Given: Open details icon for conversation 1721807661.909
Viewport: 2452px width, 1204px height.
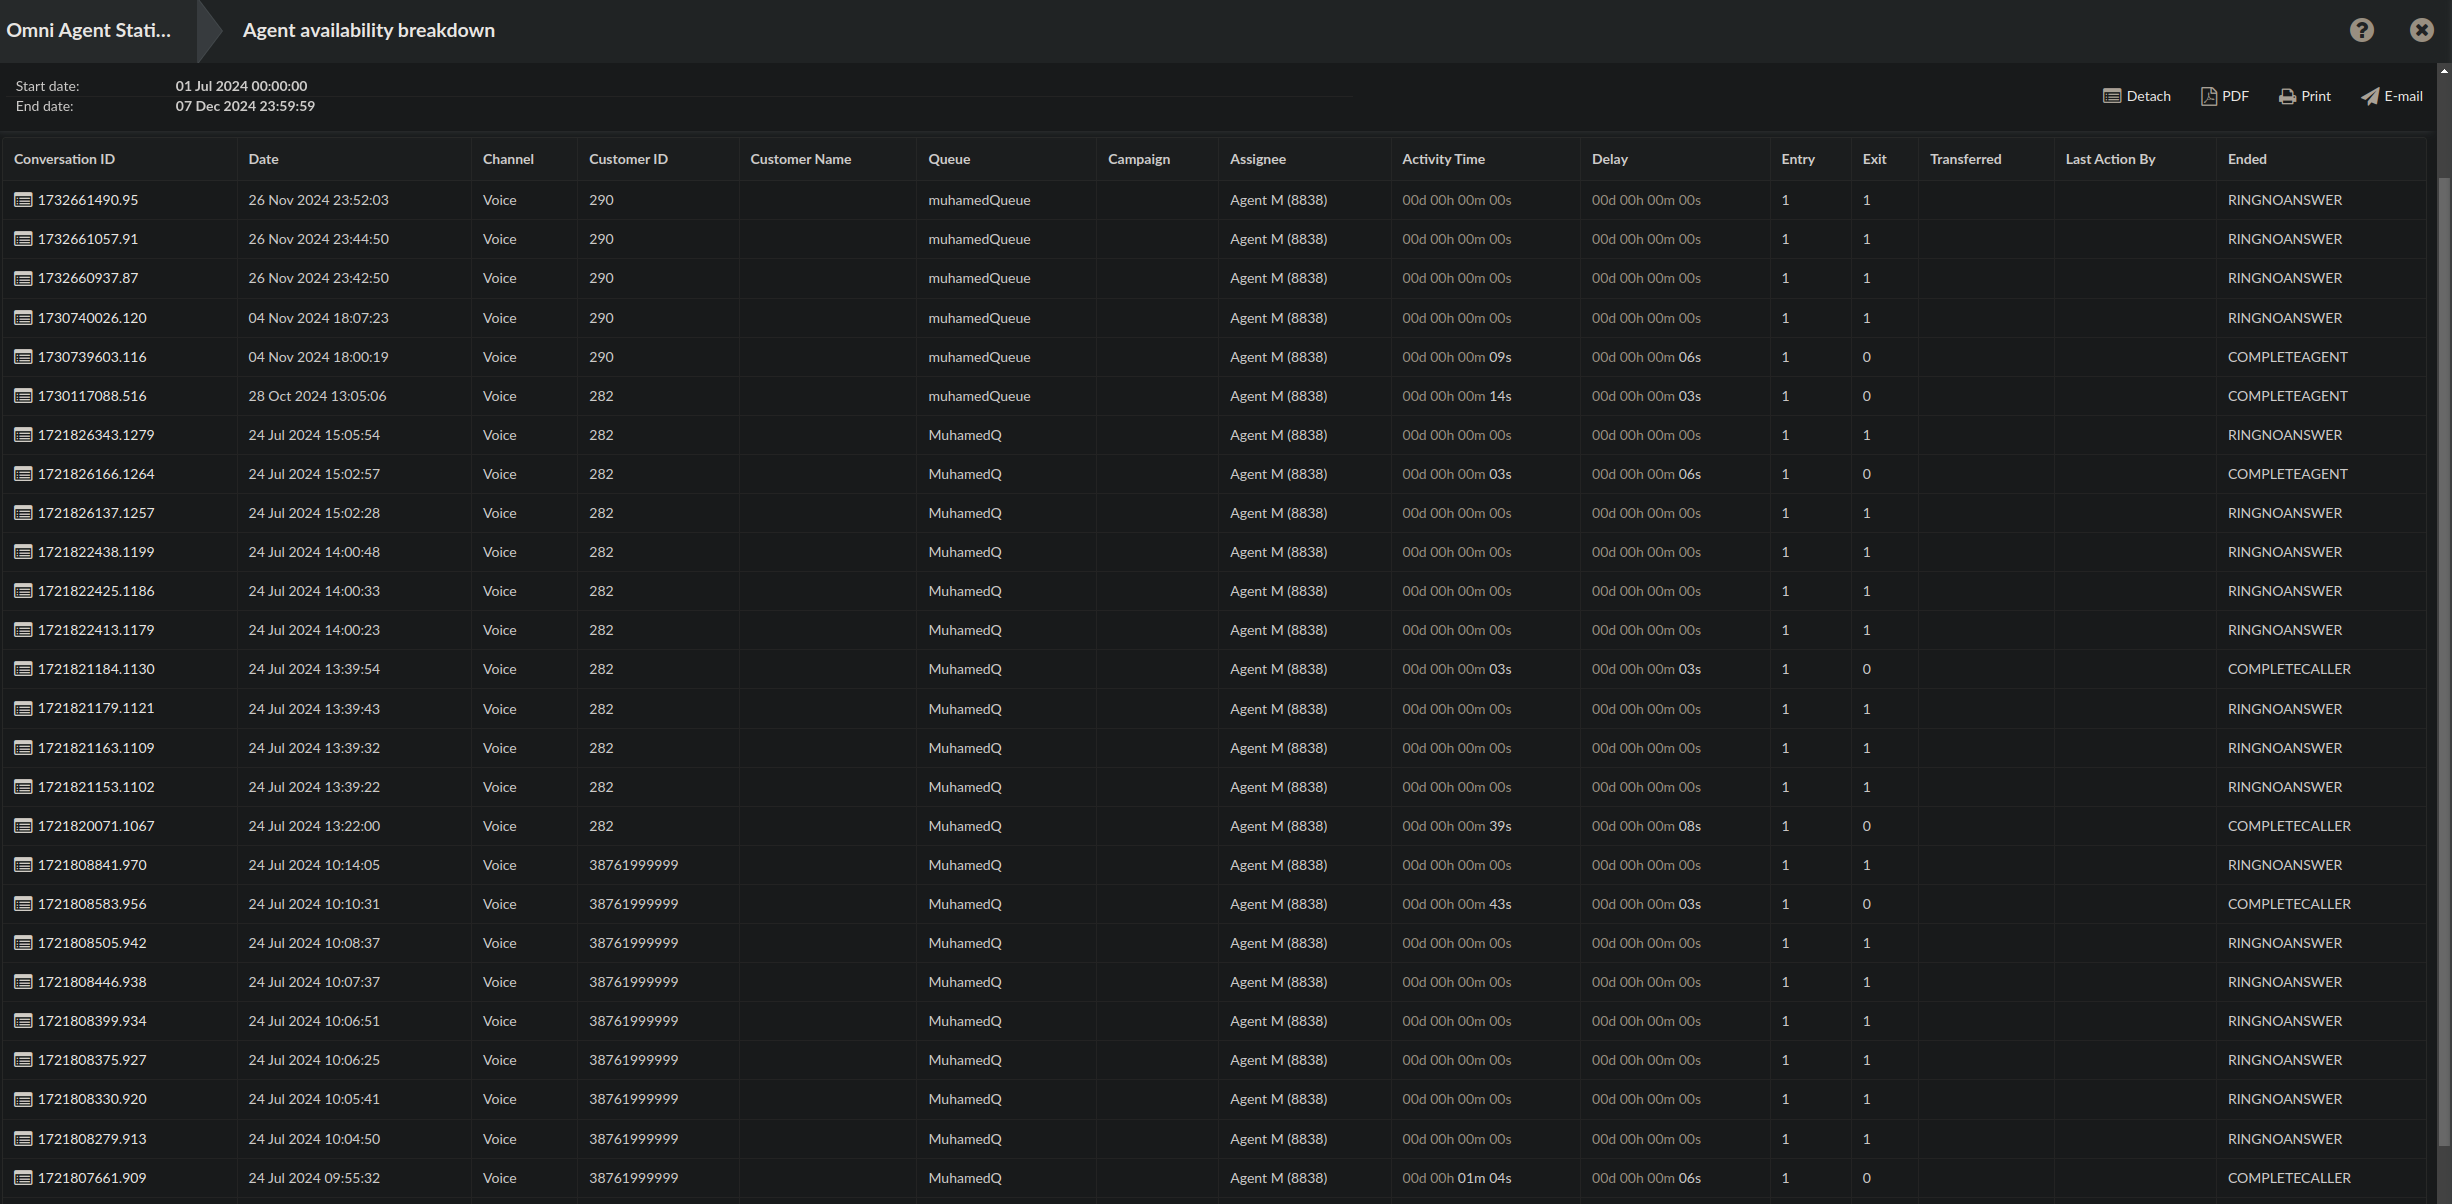Looking at the screenshot, I should click(23, 1178).
